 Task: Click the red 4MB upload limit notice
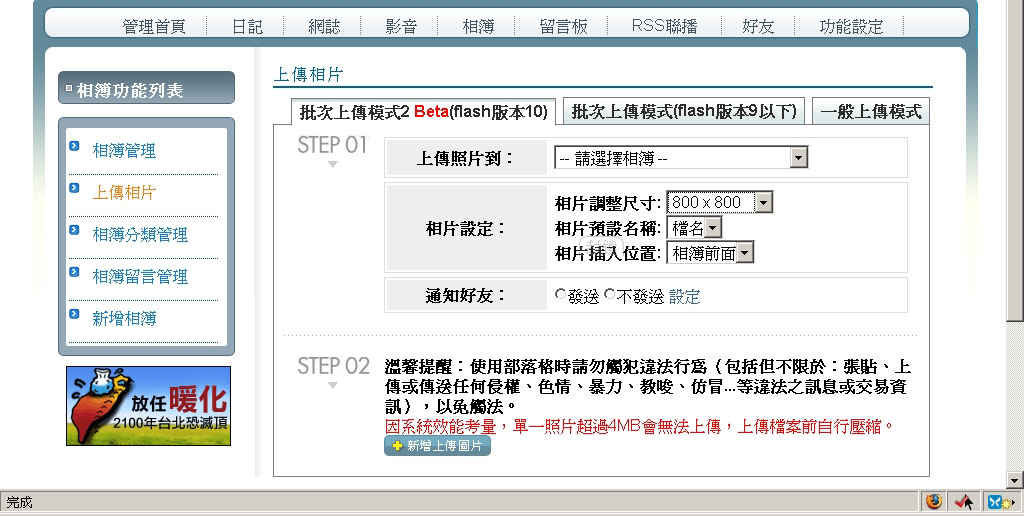pos(639,427)
